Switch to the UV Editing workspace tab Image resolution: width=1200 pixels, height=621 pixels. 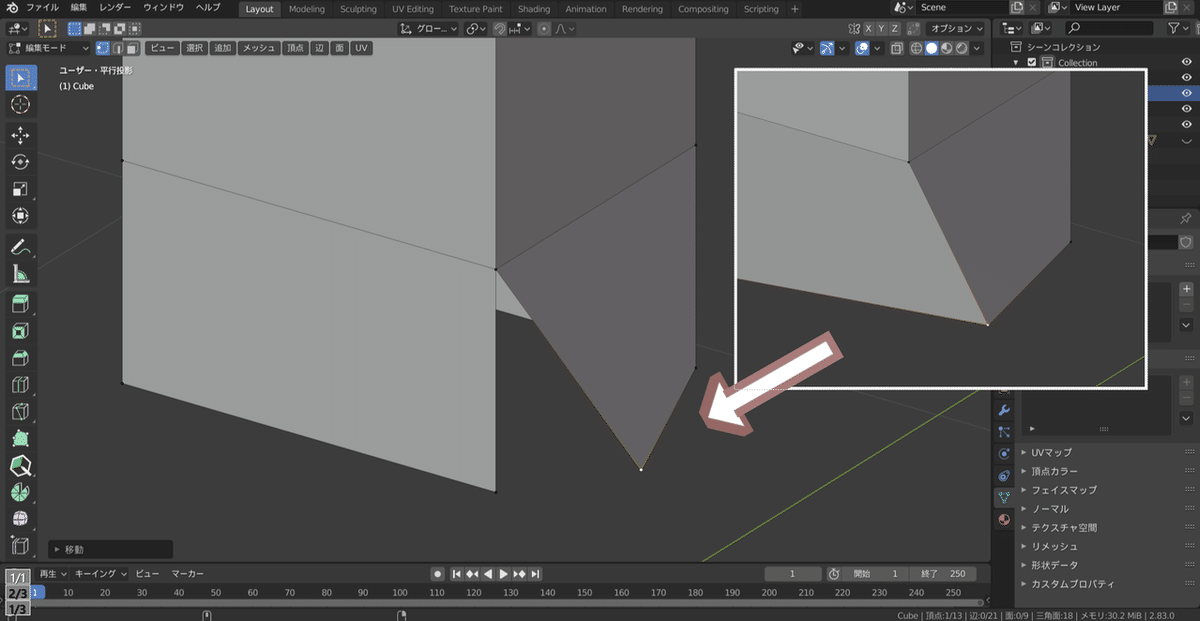point(413,9)
